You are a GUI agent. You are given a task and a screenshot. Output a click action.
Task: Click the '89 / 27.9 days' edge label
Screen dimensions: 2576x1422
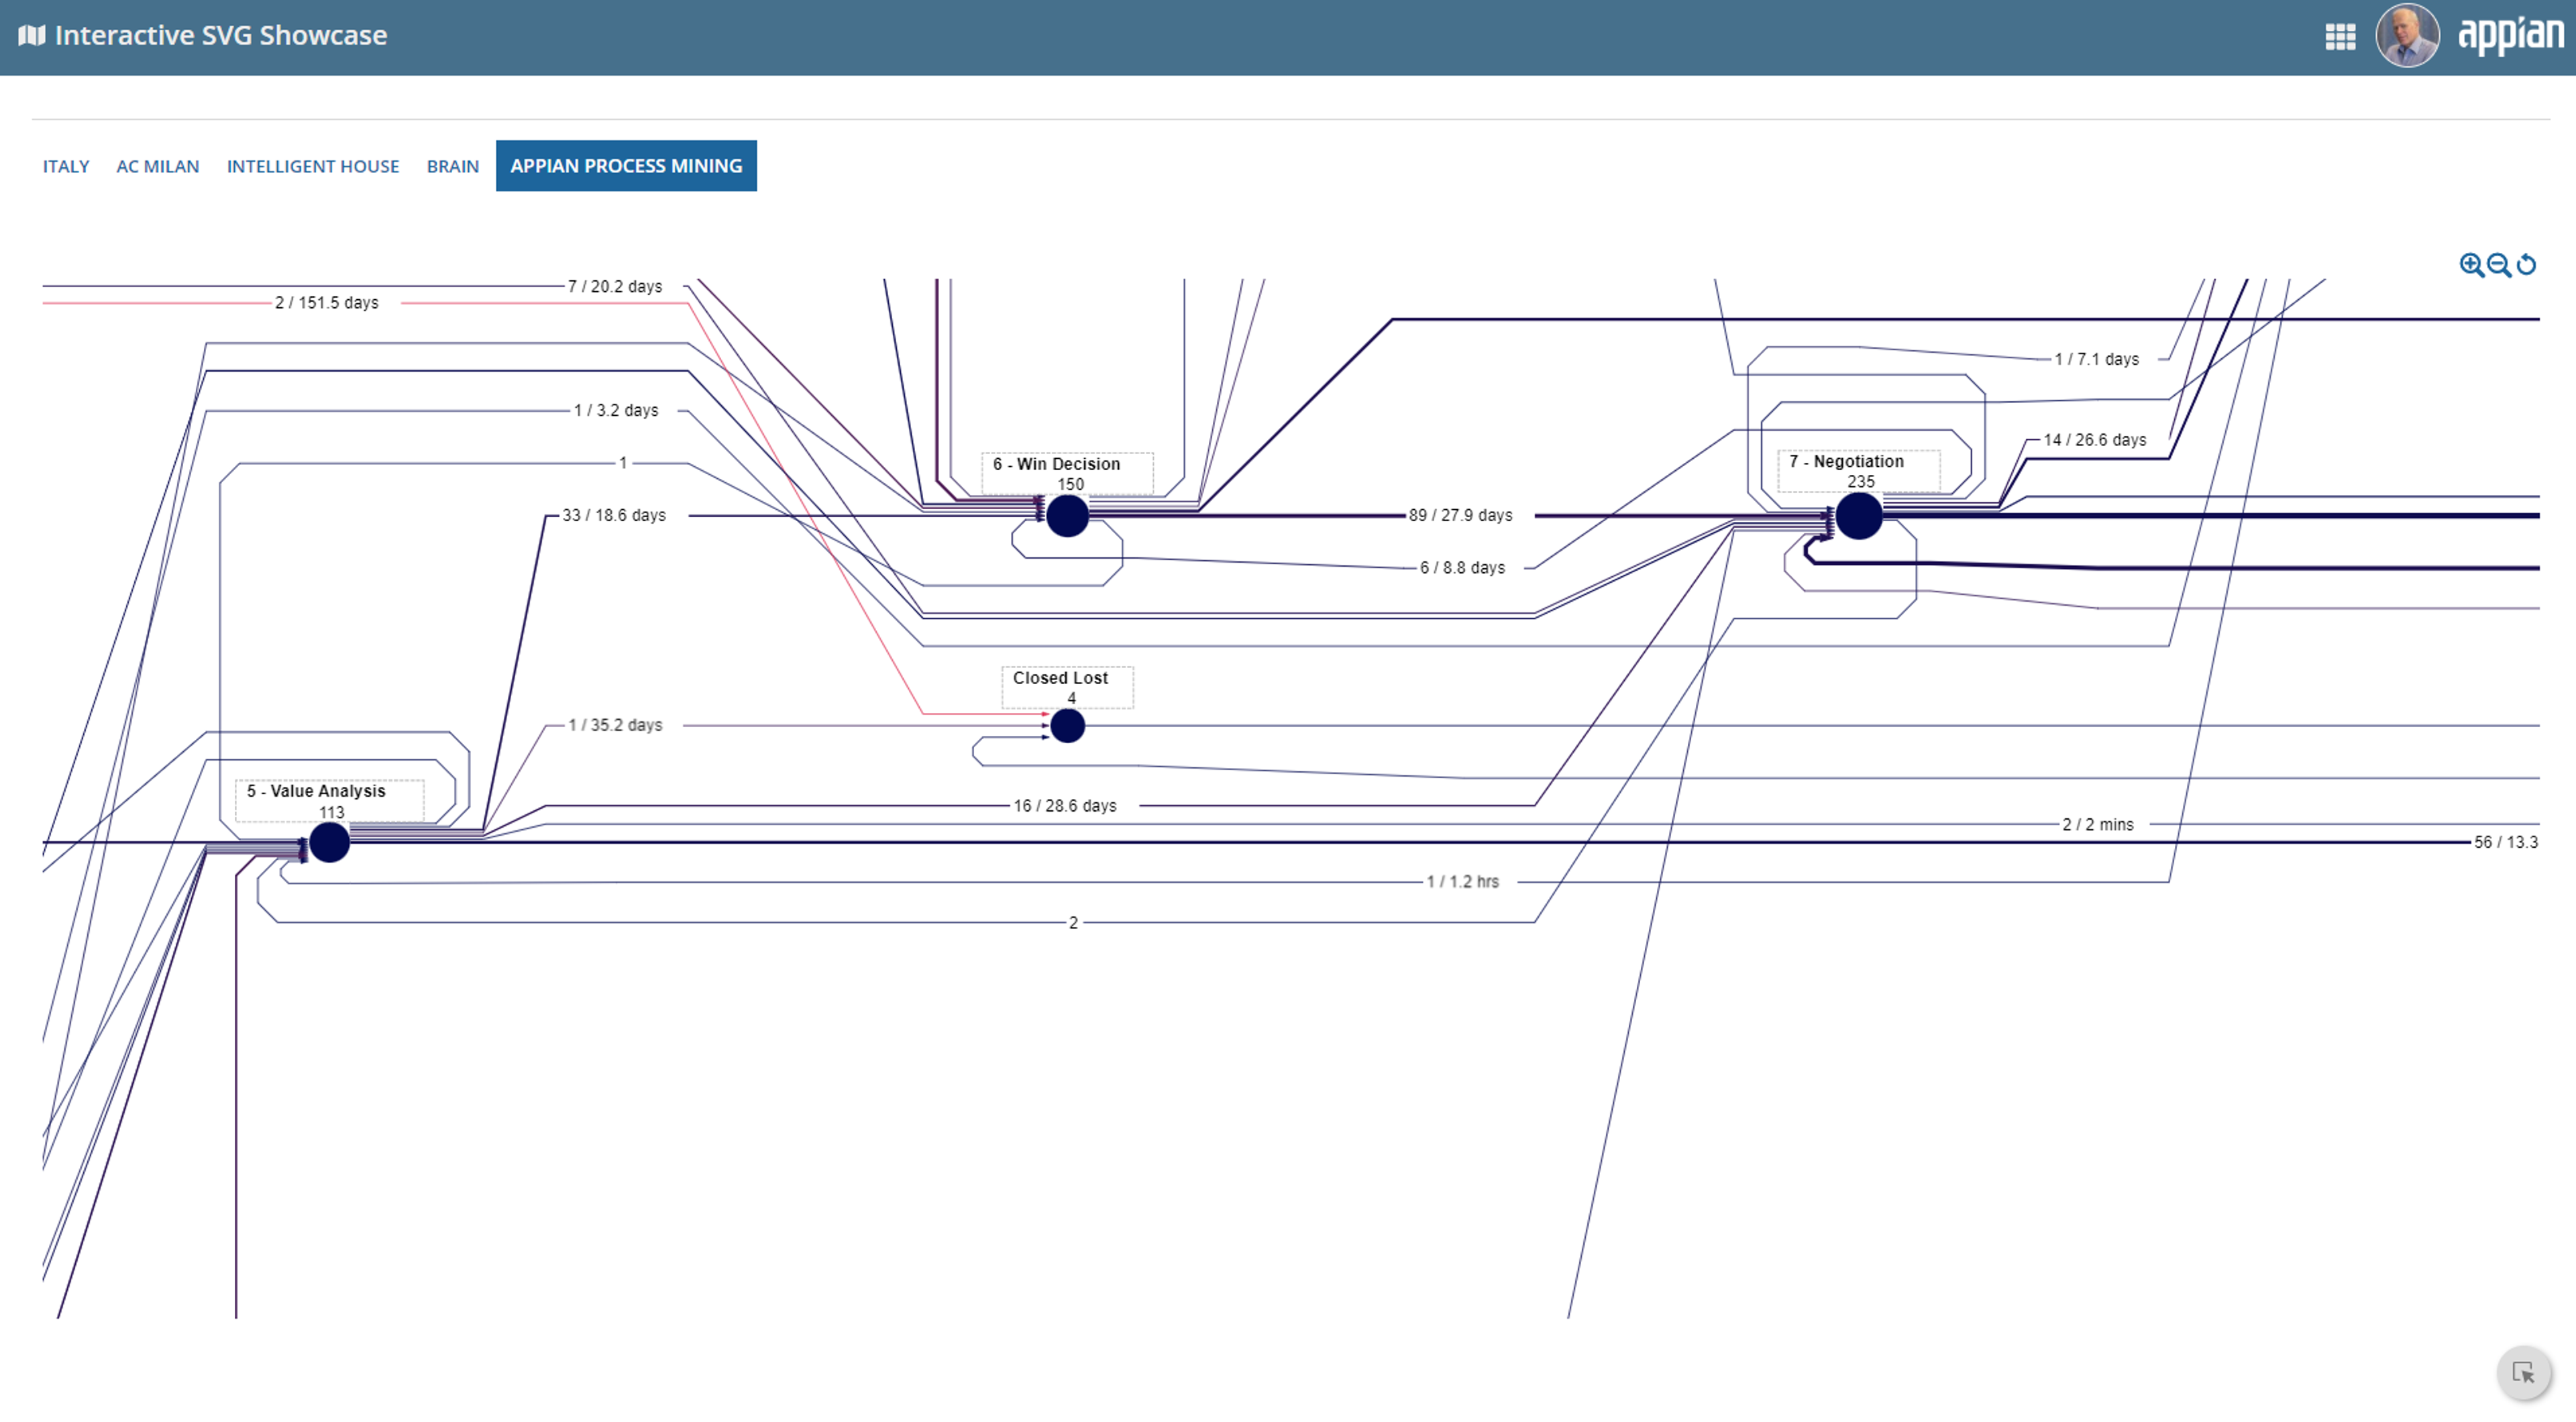[x=1460, y=516]
